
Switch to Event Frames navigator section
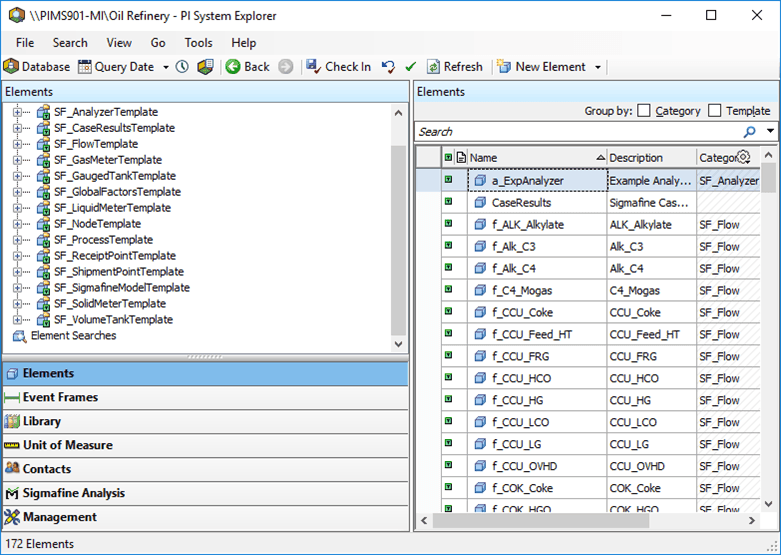click(x=205, y=397)
